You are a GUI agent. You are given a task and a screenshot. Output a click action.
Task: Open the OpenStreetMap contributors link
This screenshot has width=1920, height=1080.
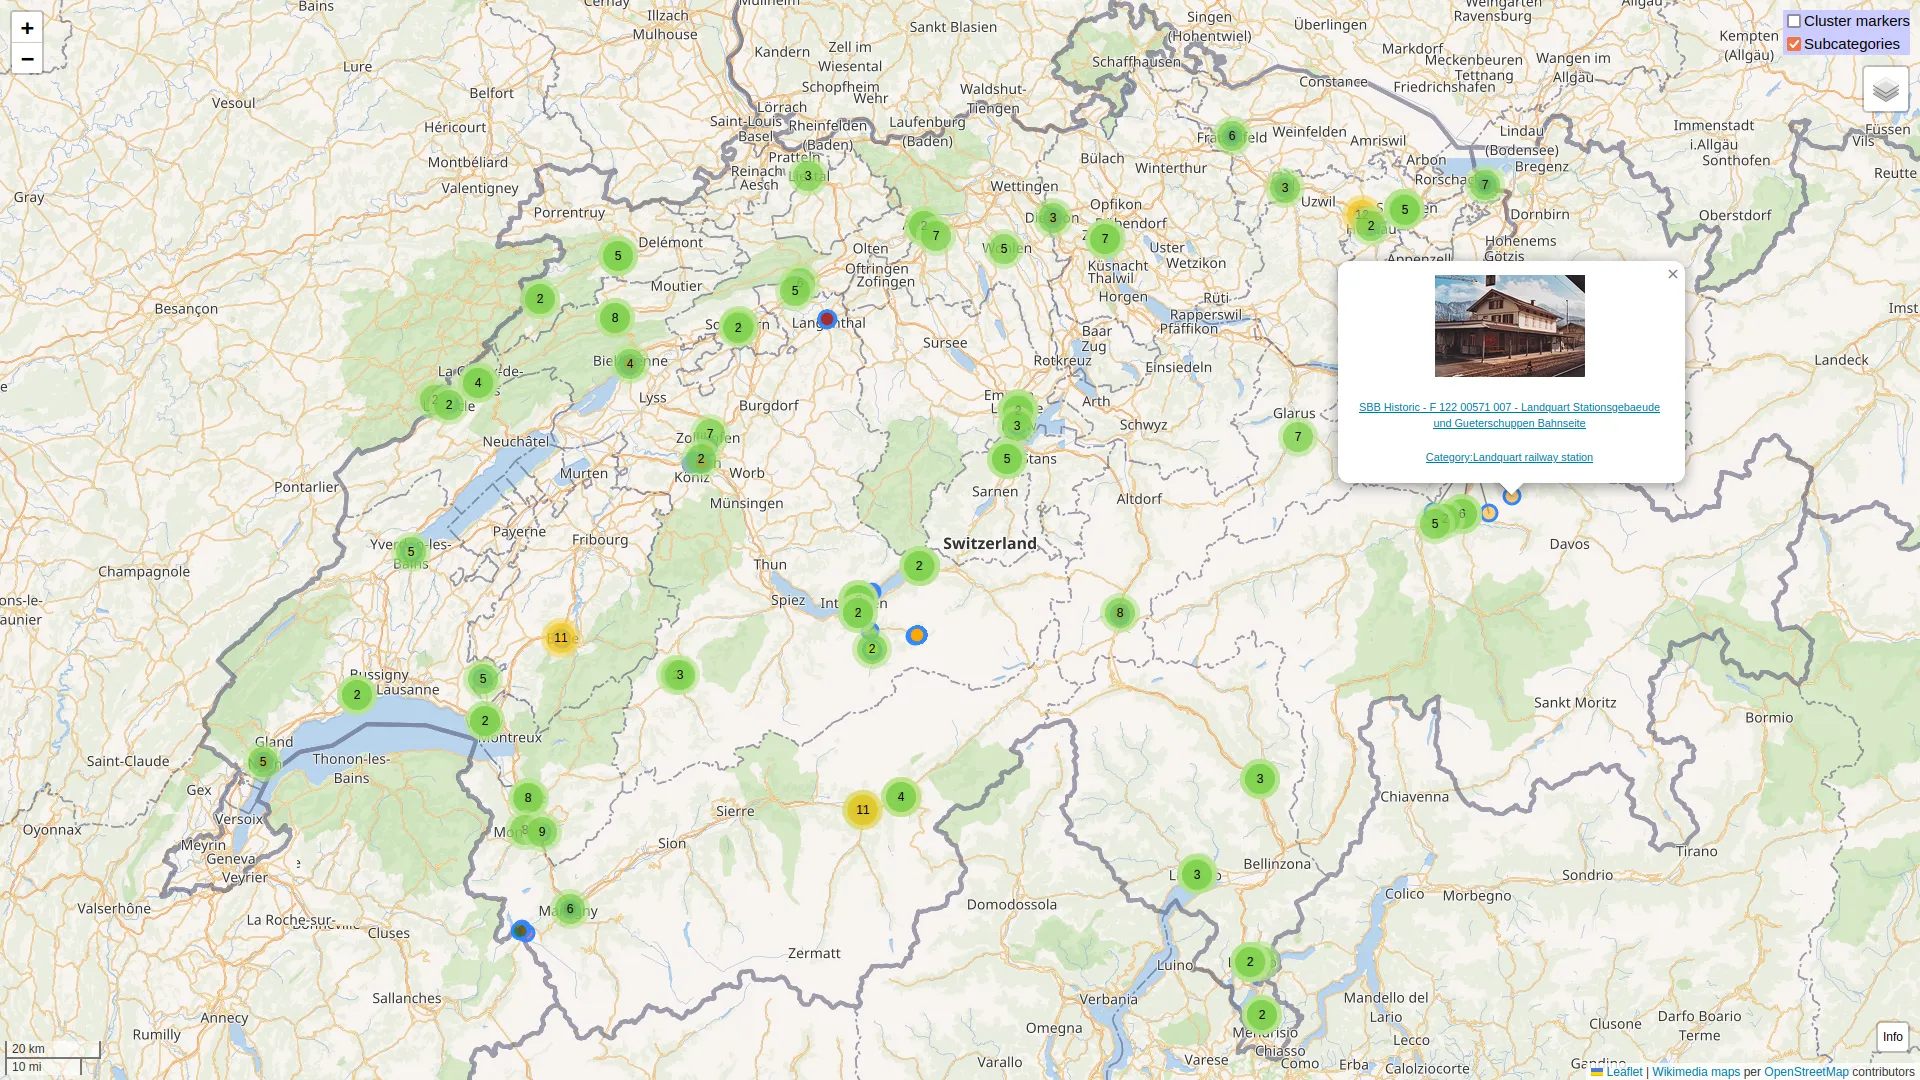(1806, 1072)
